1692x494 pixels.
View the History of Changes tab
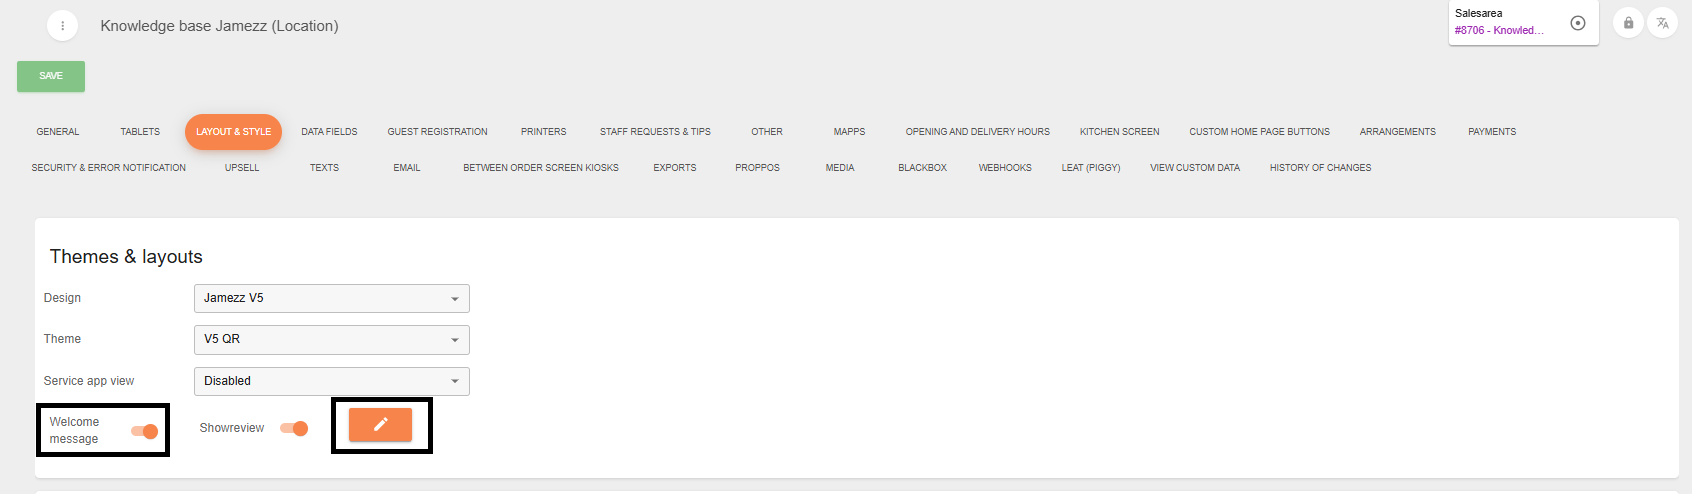click(1320, 168)
